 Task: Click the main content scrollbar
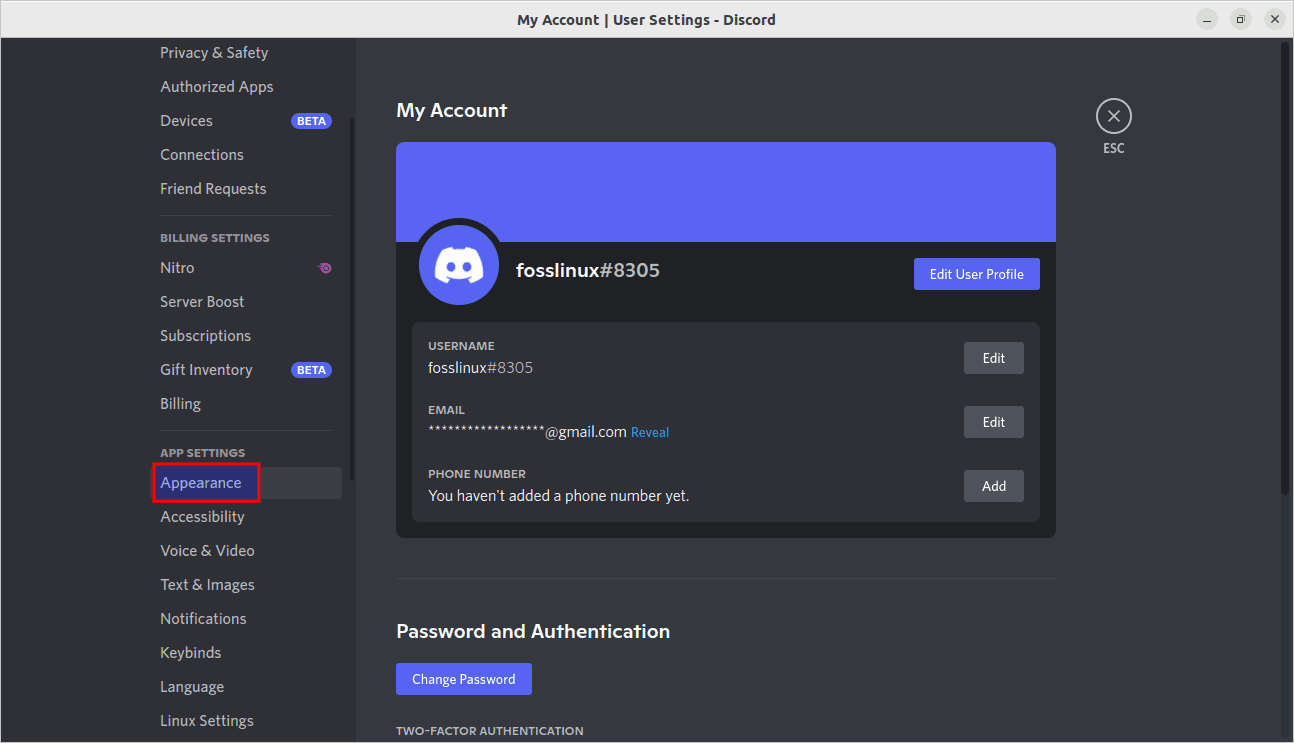tap(1286, 270)
